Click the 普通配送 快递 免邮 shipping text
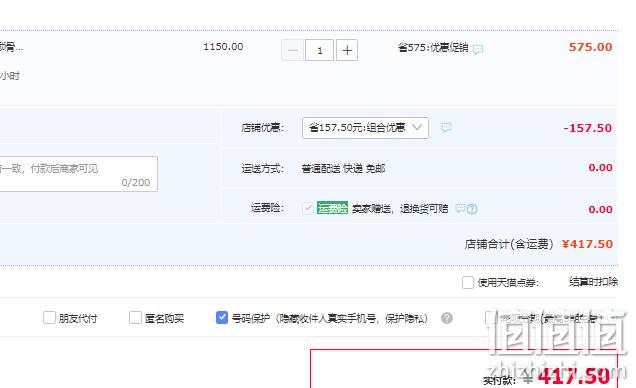 (x=343, y=168)
